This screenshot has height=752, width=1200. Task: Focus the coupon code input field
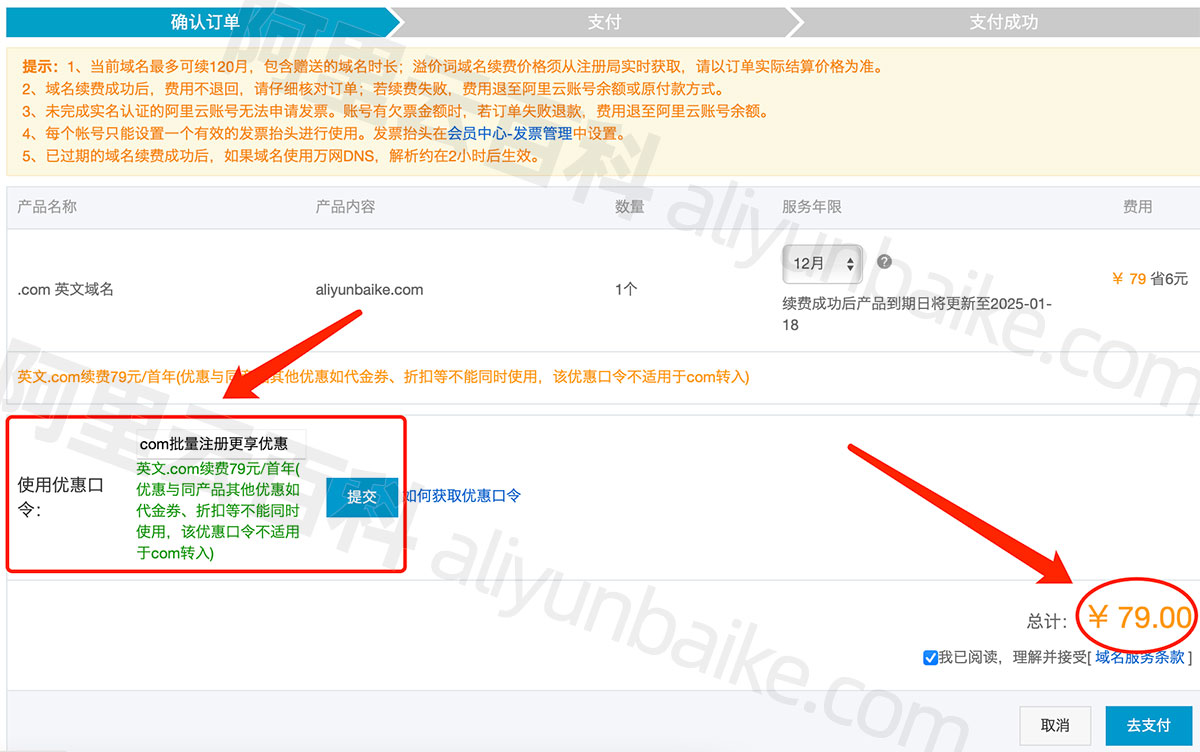click(221, 444)
